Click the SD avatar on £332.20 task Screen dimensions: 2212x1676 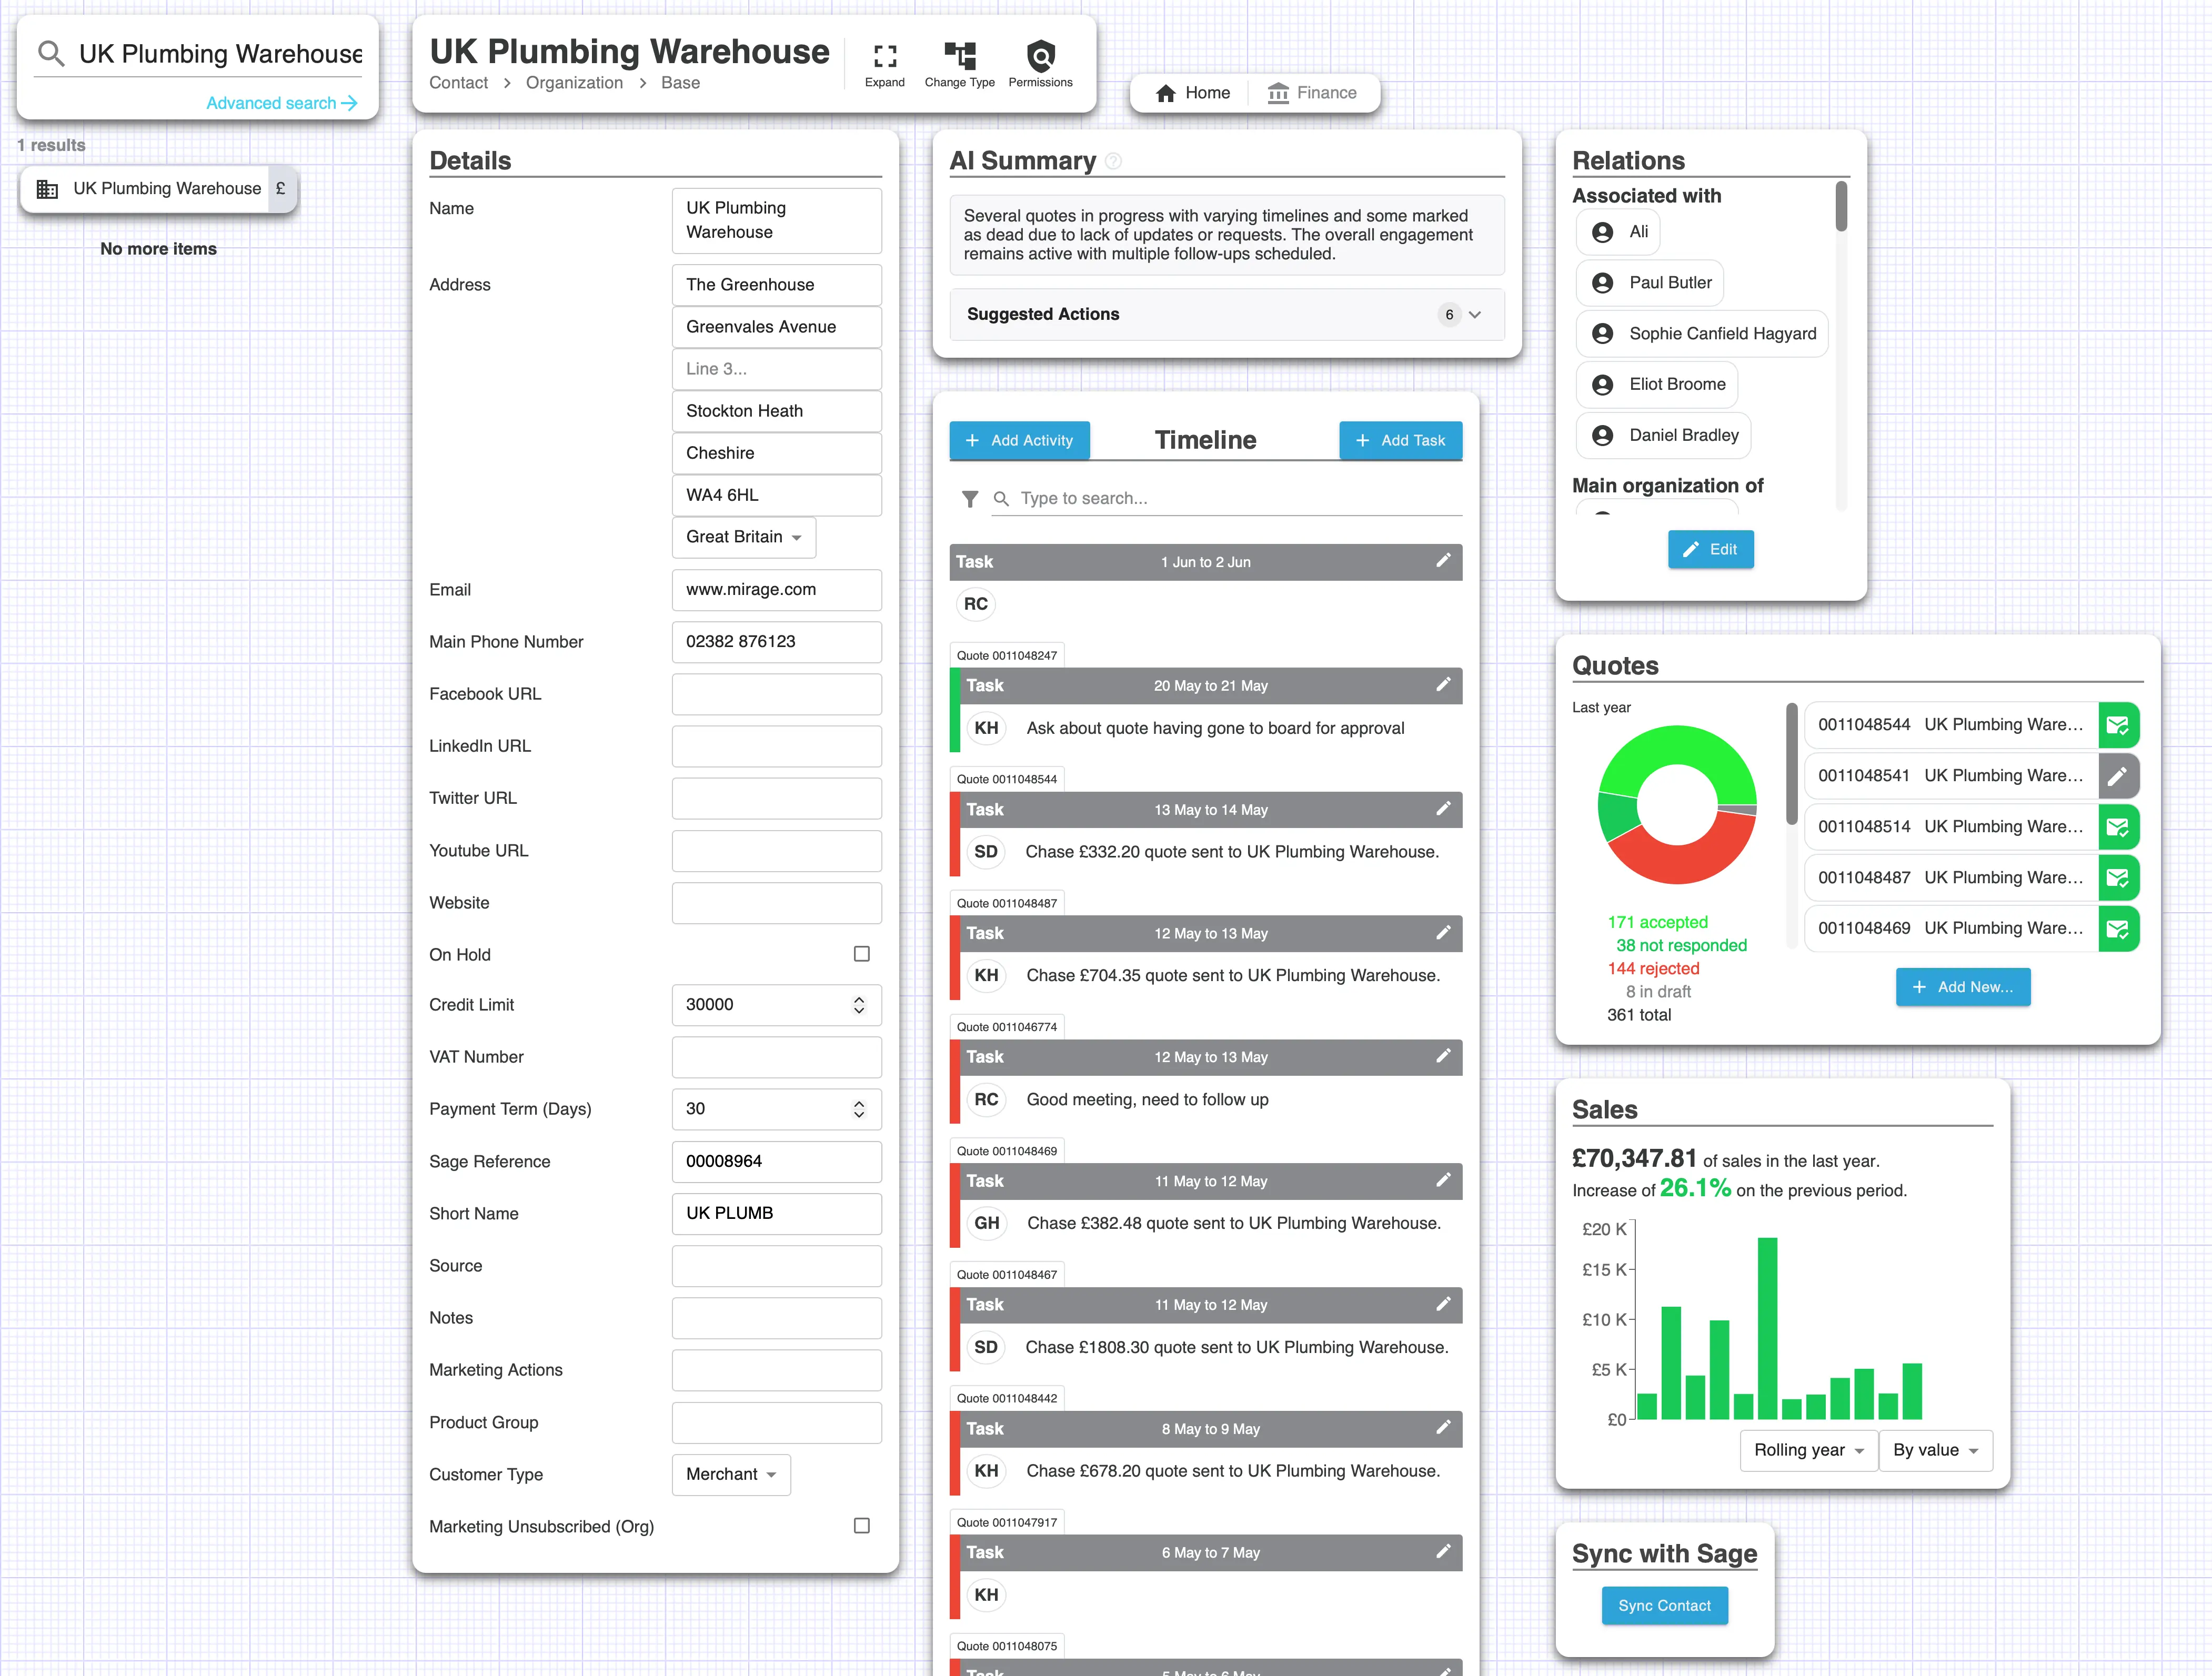click(x=986, y=852)
